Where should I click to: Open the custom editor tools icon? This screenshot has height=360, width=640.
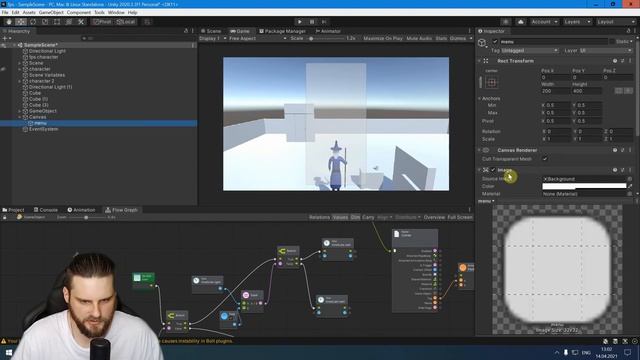tap(81, 22)
